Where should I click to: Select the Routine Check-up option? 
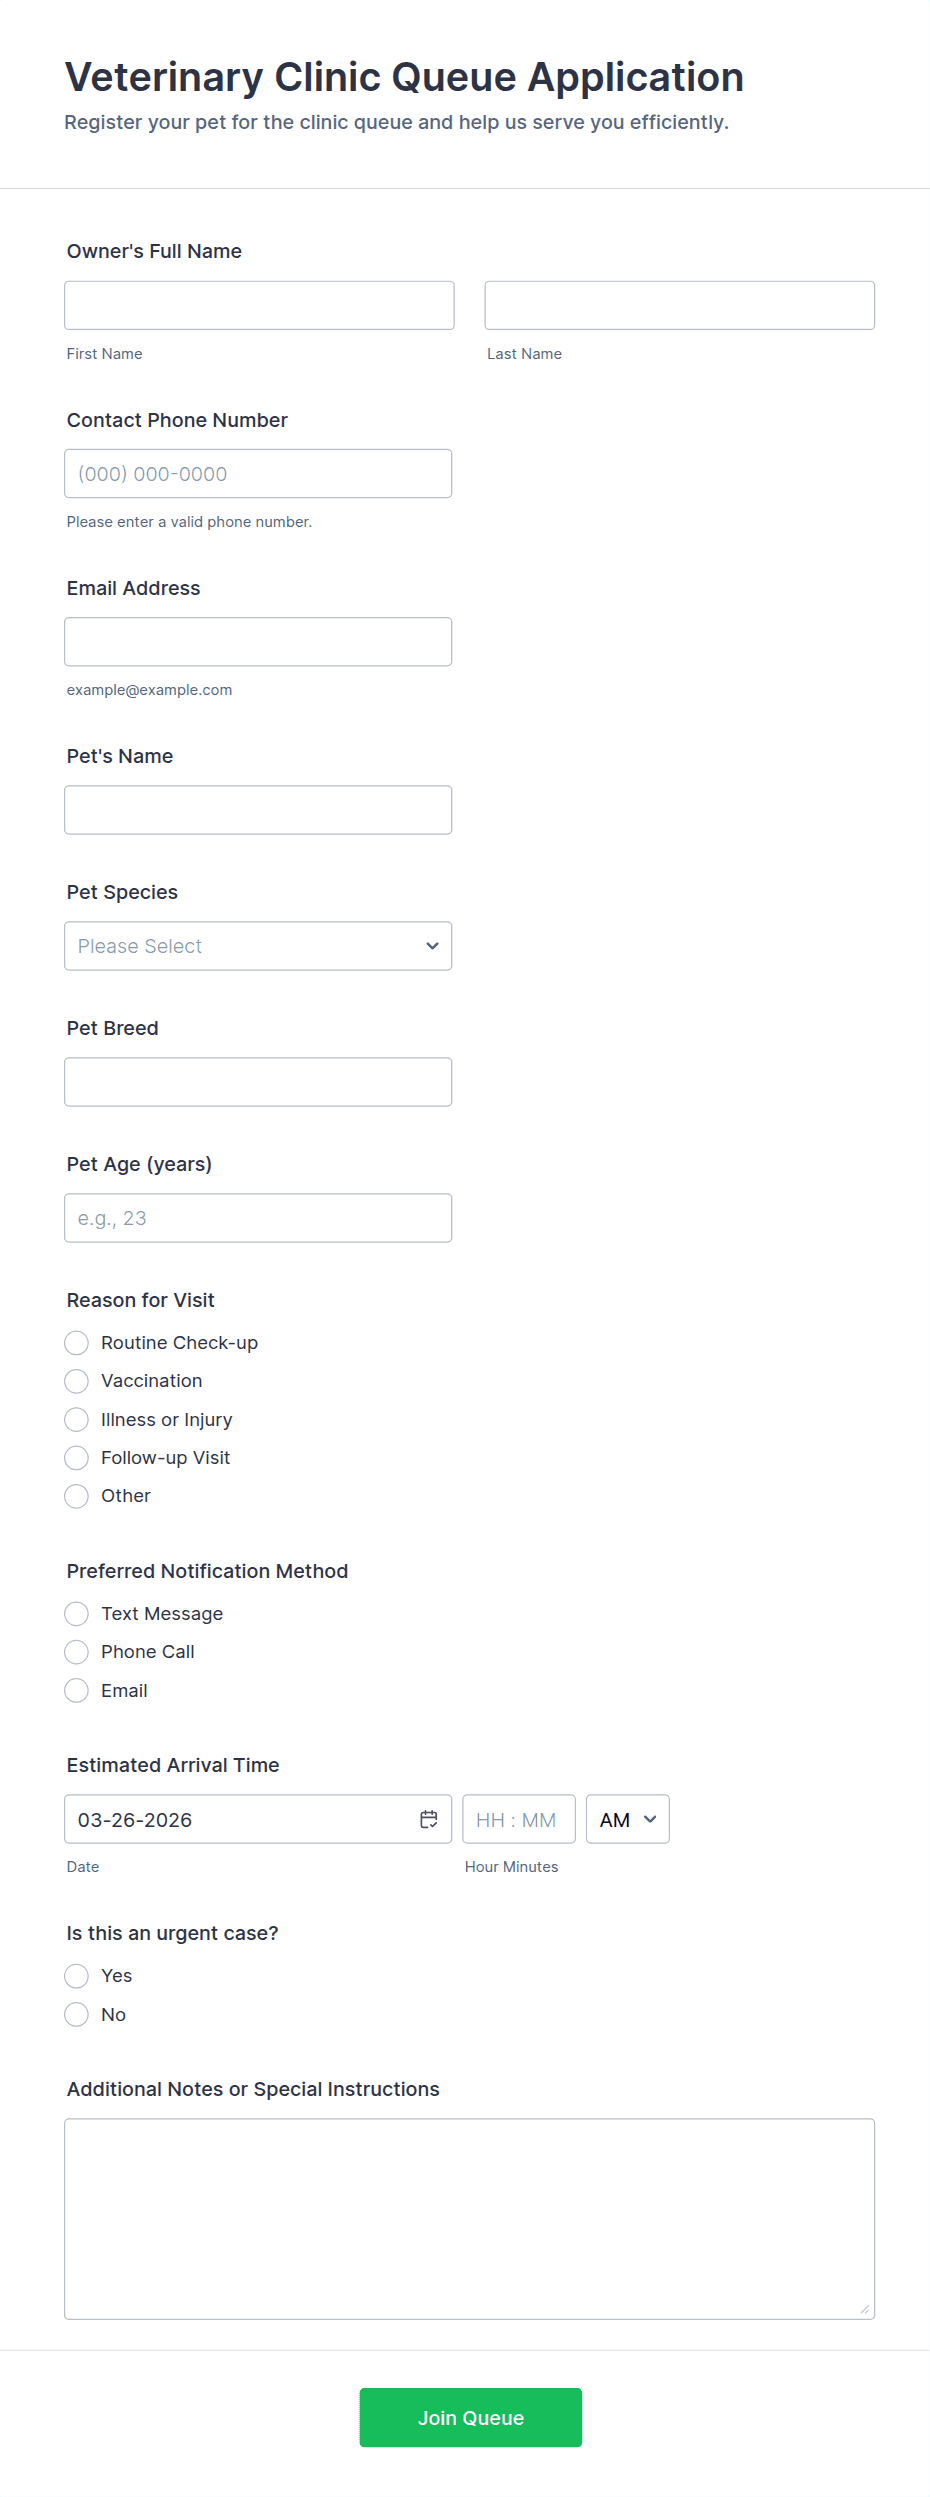(77, 1342)
